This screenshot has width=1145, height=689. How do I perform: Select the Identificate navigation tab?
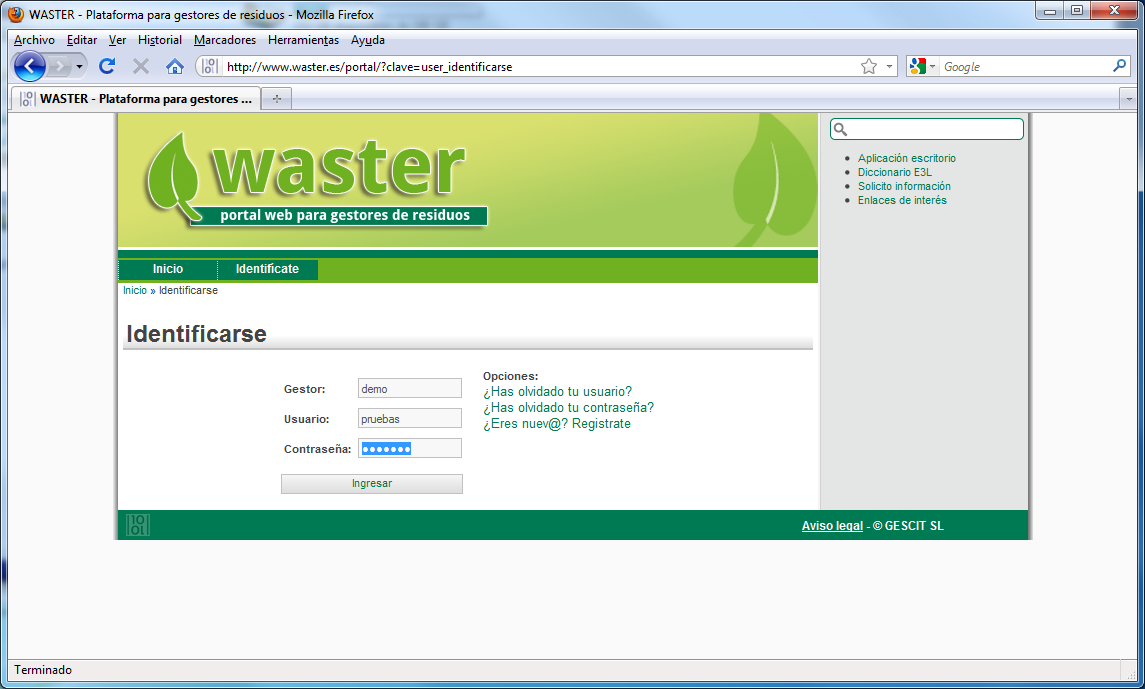[x=267, y=269]
